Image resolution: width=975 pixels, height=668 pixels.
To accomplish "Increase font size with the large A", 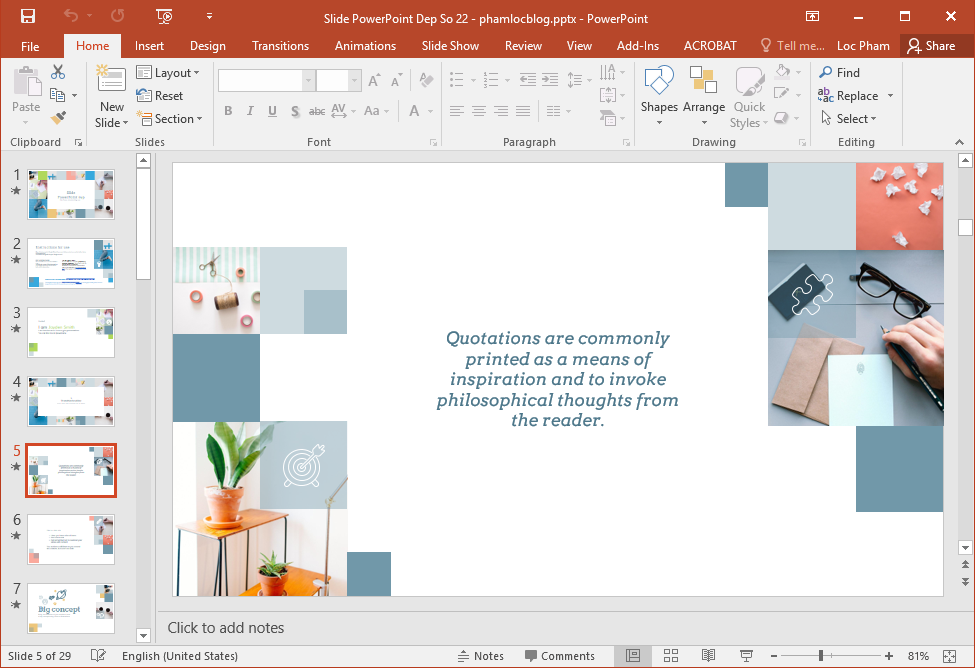I will 374,80.
